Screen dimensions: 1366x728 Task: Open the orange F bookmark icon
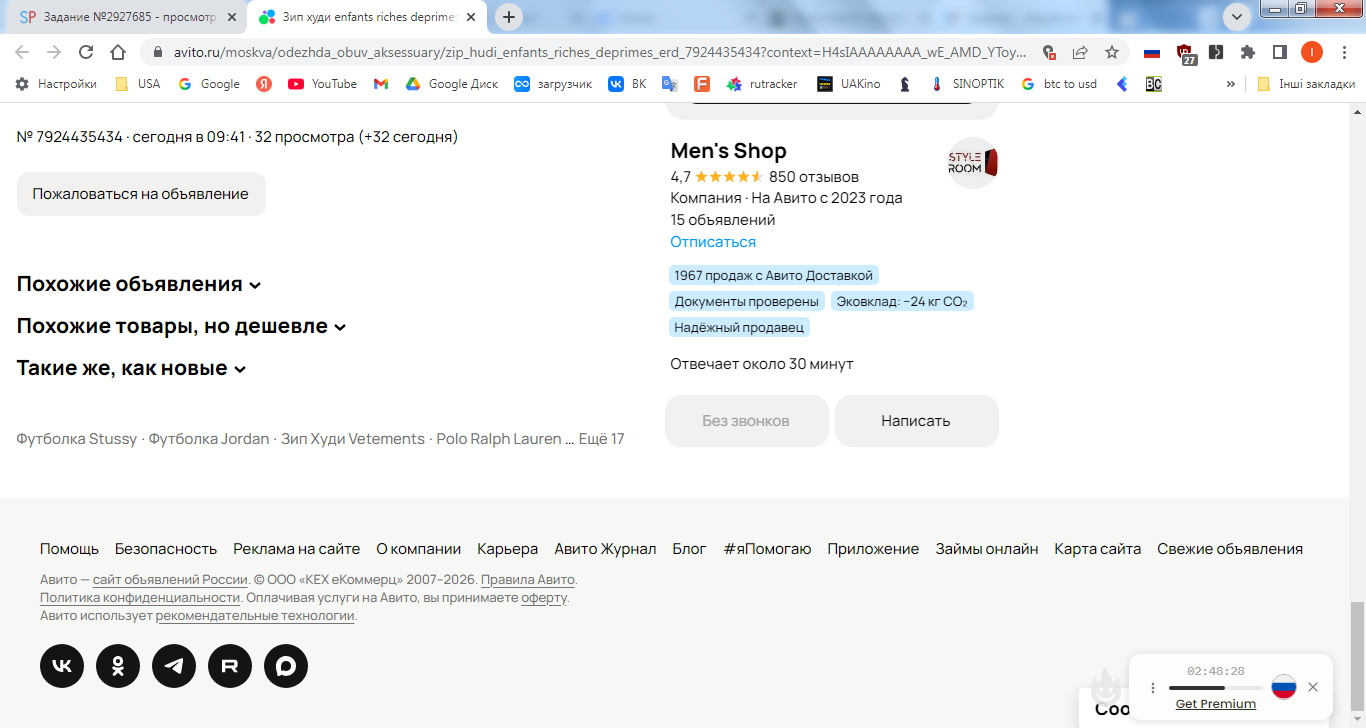(x=702, y=84)
